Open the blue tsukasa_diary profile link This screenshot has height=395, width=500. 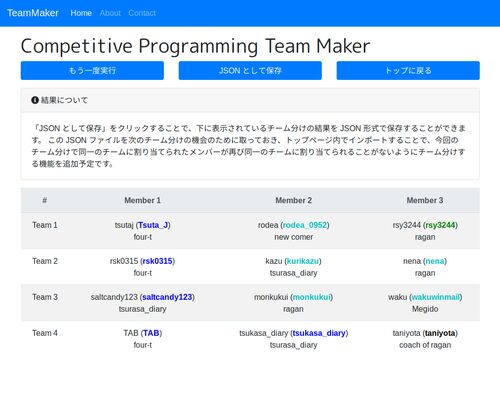click(x=319, y=333)
